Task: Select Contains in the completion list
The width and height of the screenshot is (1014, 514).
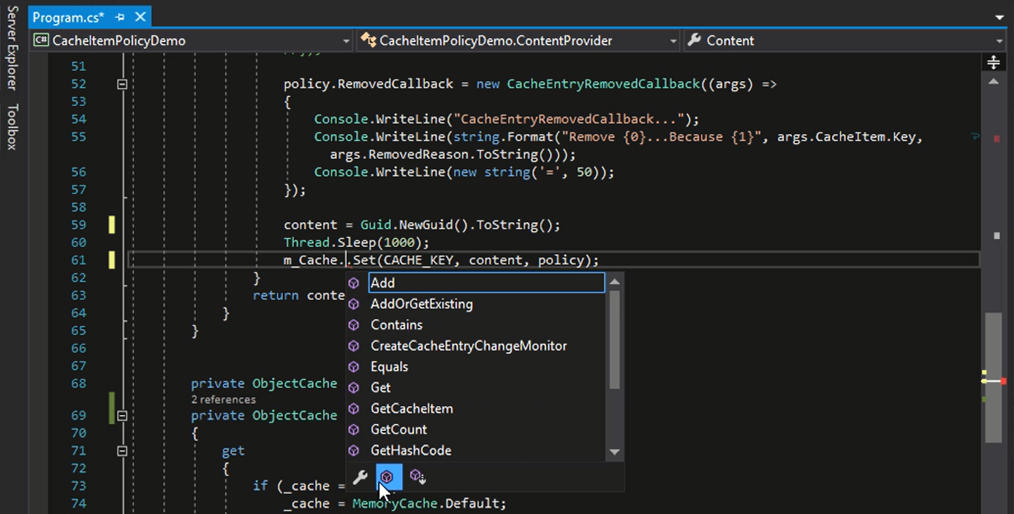Action: 396,325
